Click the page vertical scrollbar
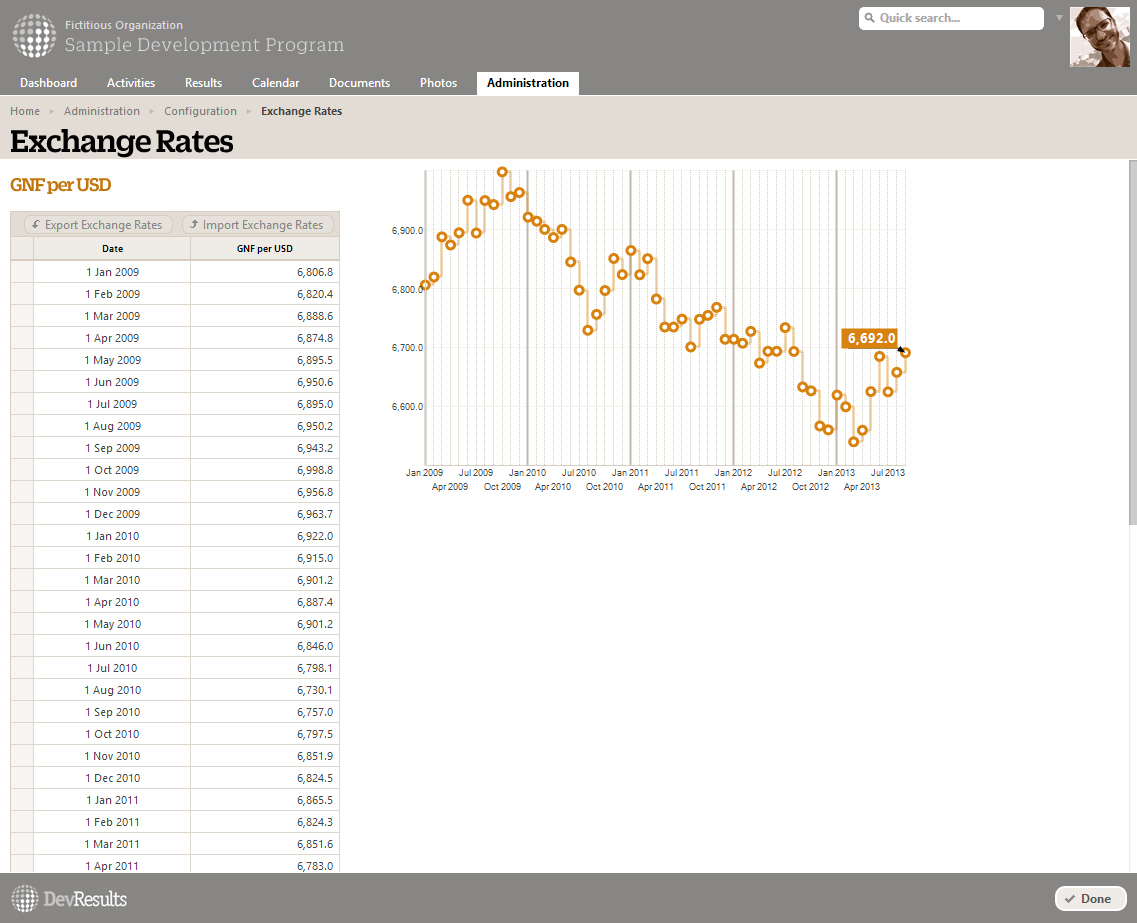The image size is (1137, 923). coord(1133,342)
